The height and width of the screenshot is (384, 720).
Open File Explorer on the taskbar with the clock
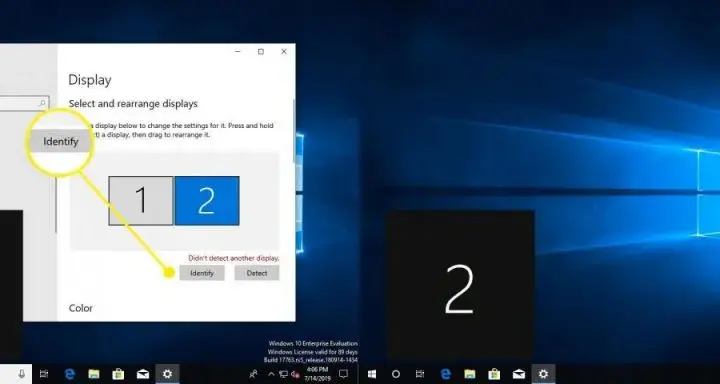point(94,374)
